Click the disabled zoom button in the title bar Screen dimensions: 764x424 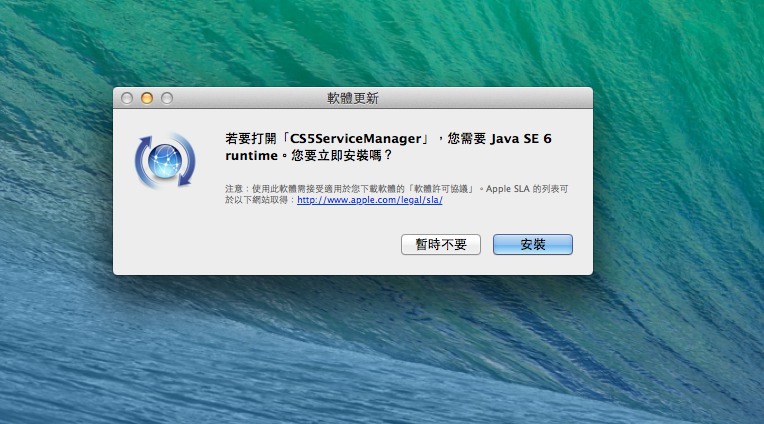(x=167, y=98)
